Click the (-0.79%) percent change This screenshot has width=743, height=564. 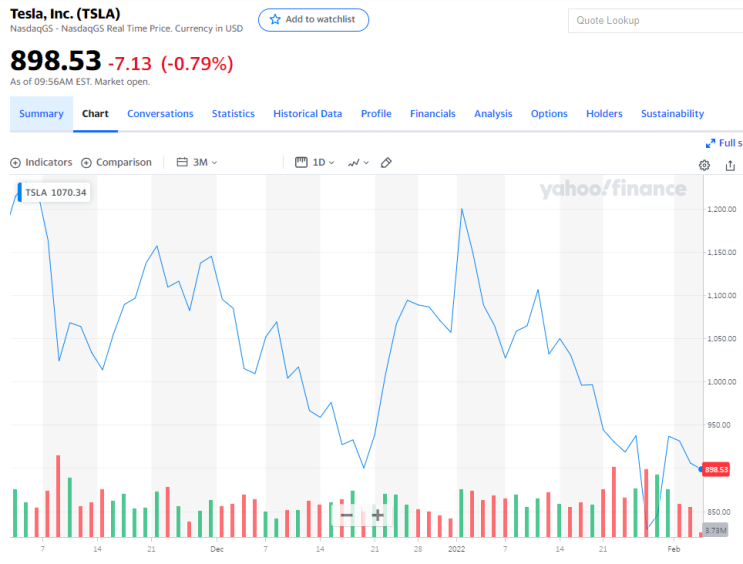(197, 64)
